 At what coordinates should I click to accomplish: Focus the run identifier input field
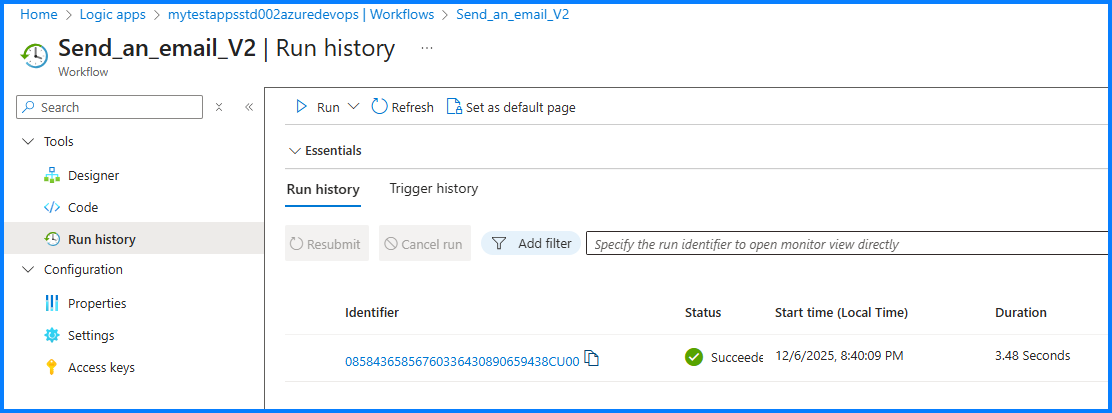[847, 244]
